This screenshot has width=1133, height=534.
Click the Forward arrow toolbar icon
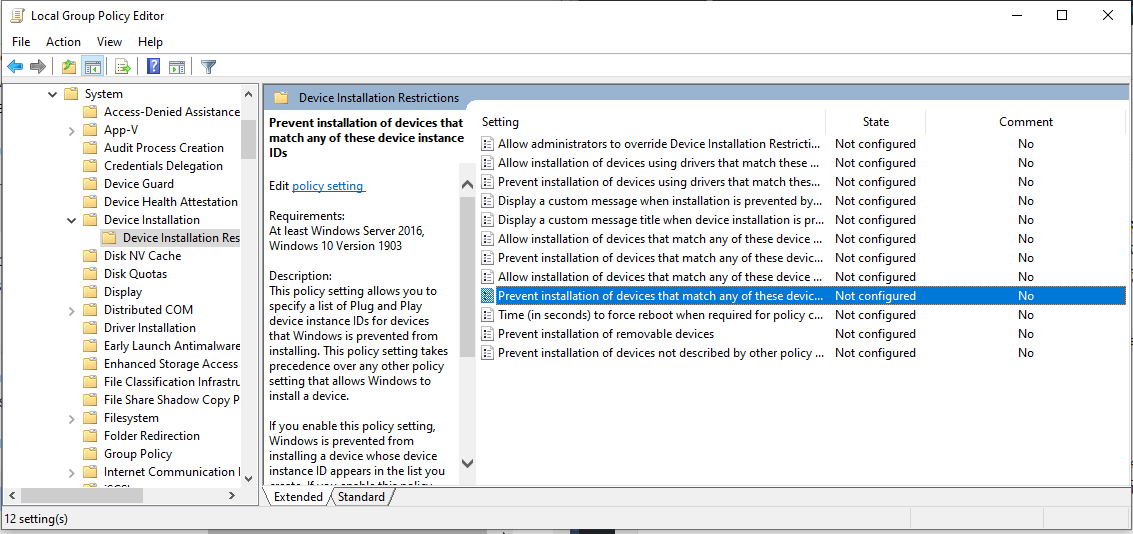pos(38,67)
